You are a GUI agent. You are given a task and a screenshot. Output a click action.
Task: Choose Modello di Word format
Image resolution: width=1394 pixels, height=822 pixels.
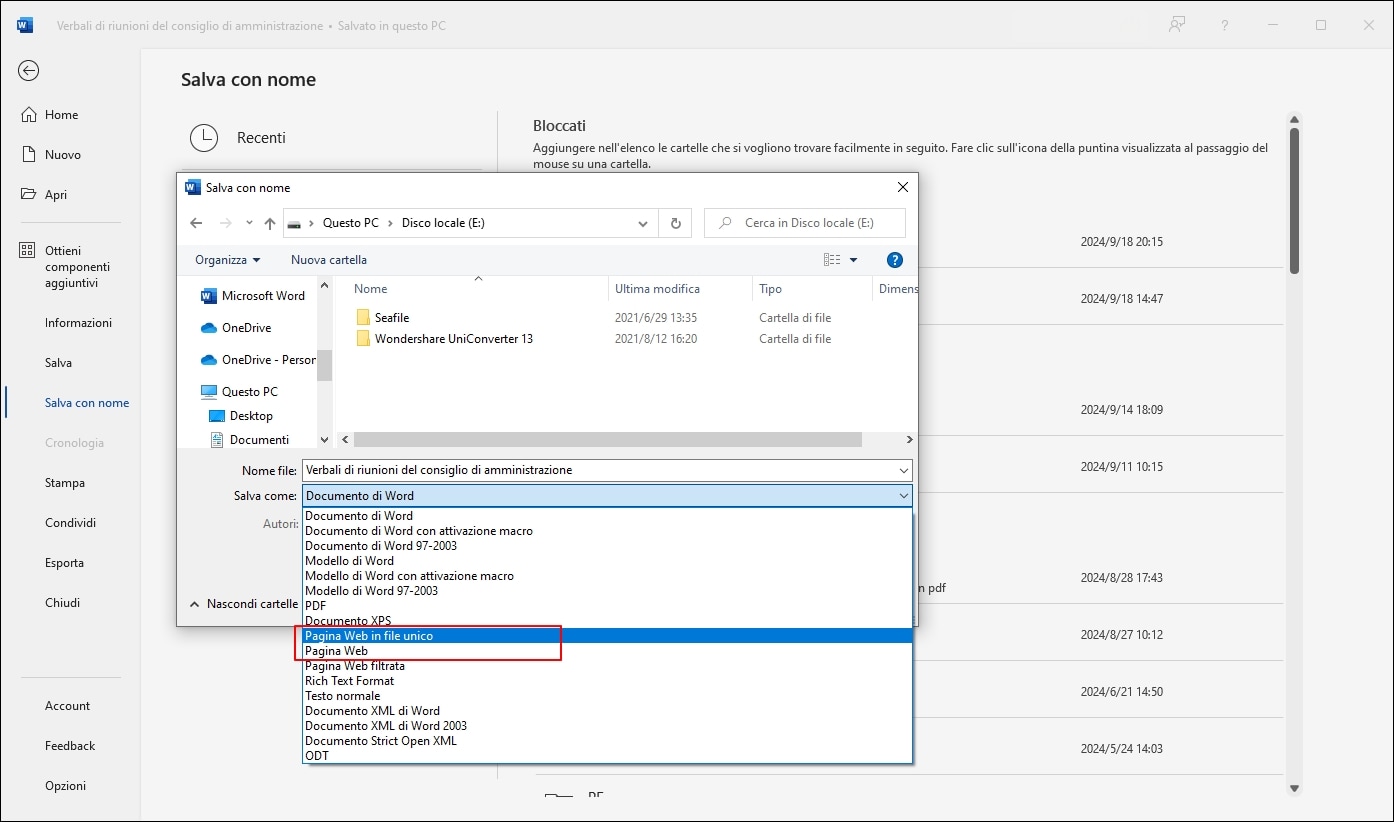[607, 561]
